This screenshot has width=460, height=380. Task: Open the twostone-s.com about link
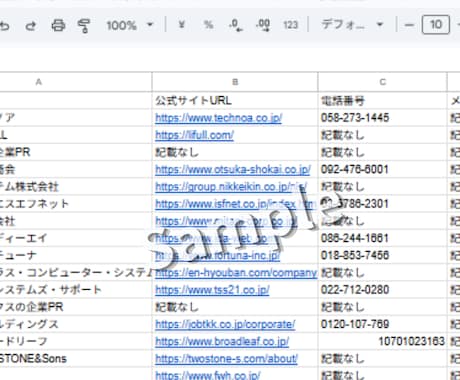pos(226,359)
